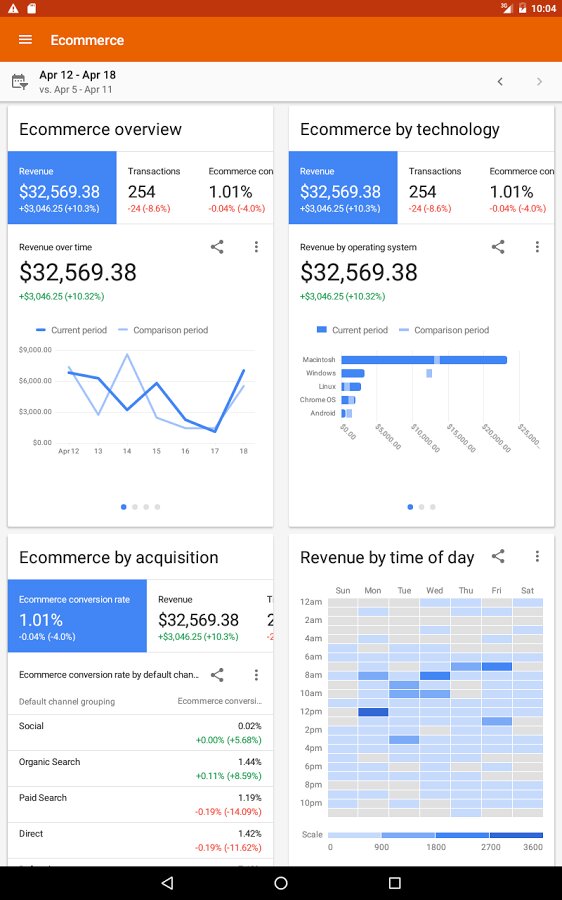This screenshot has width=562, height=900.
Task: Tap the Paid Search channel row
Action: 140,804
